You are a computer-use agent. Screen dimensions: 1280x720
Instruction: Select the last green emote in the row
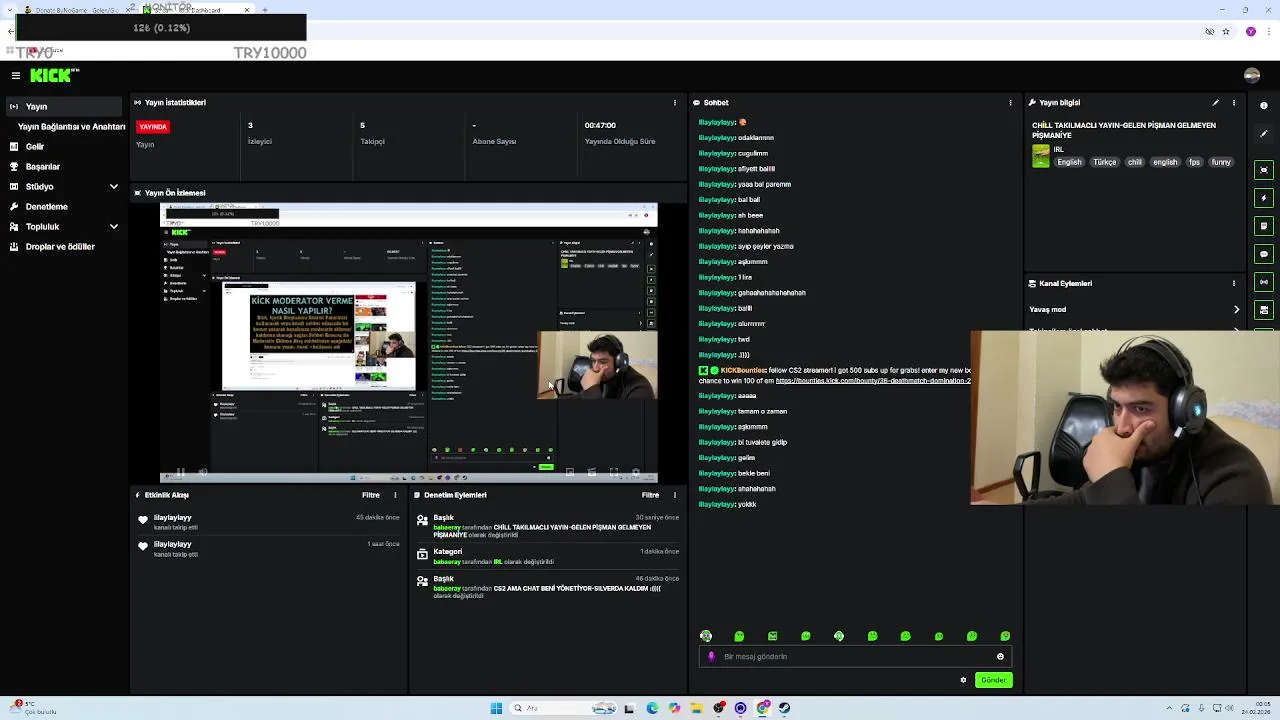[1005, 636]
